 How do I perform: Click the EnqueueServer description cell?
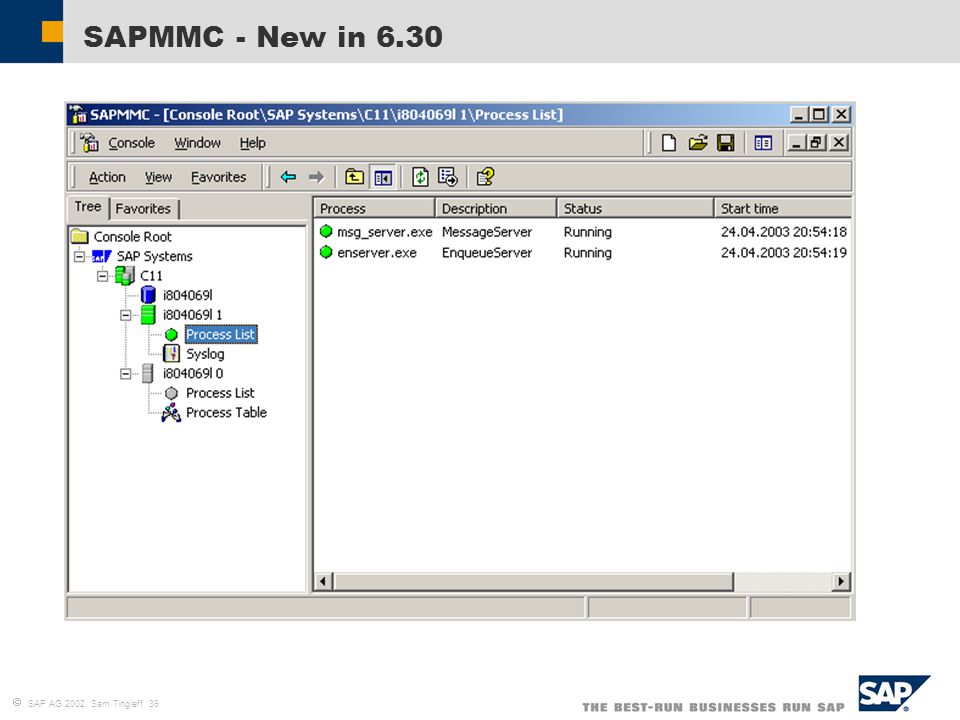click(x=487, y=253)
